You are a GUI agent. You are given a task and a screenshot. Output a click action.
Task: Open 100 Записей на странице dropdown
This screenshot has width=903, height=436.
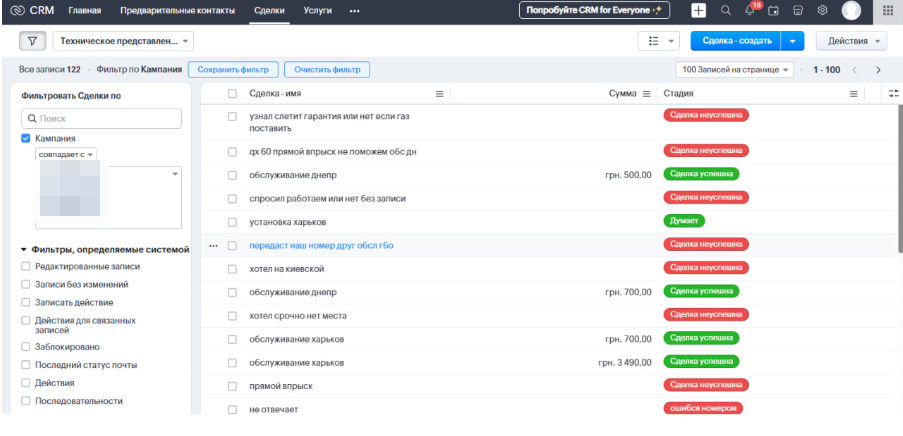(735, 70)
